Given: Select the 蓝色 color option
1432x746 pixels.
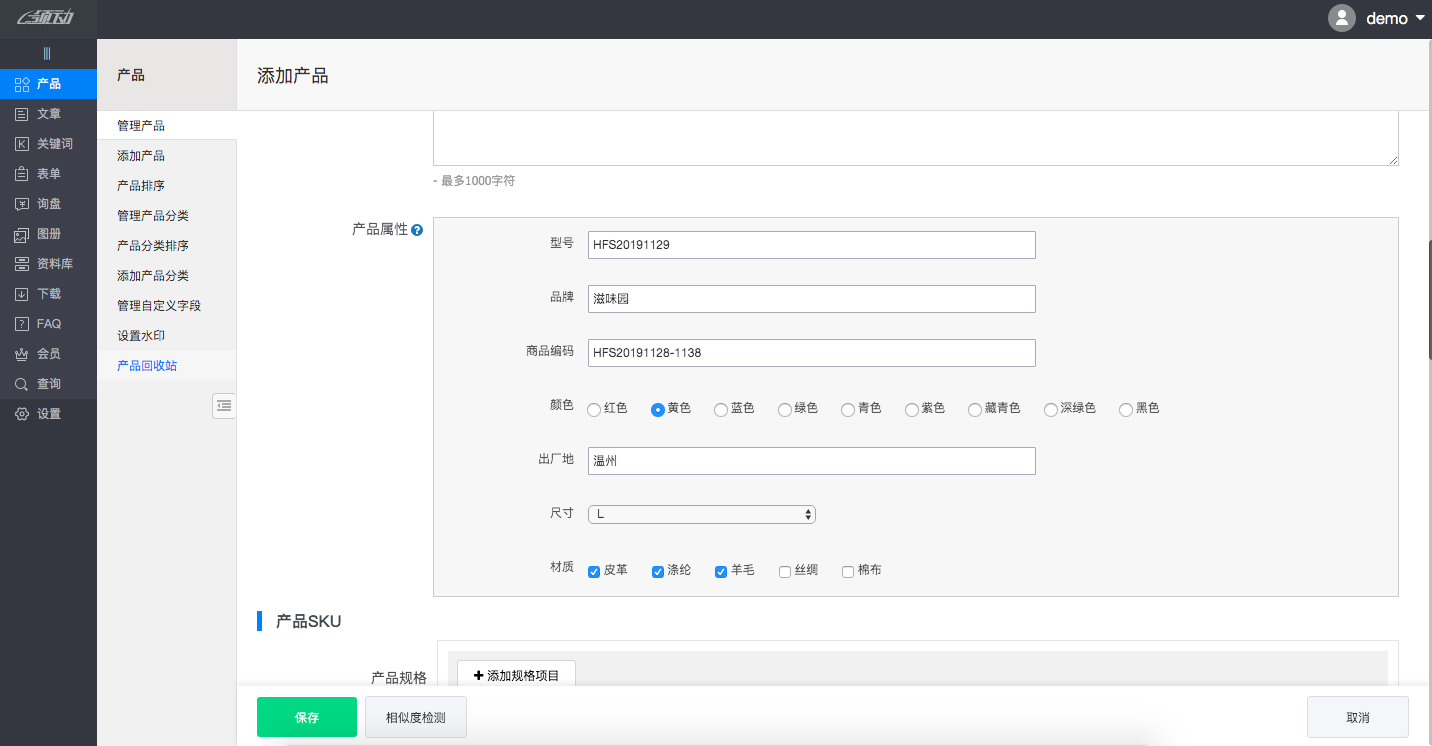Looking at the screenshot, I should [x=720, y=409].
